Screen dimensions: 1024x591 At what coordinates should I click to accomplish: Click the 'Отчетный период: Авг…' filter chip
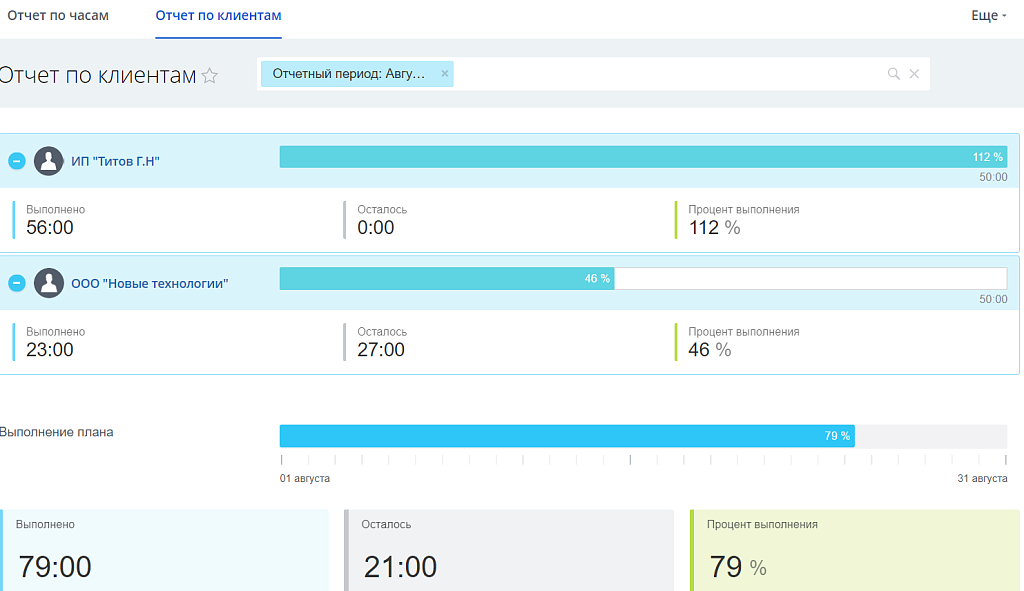(x=348, y=74)
